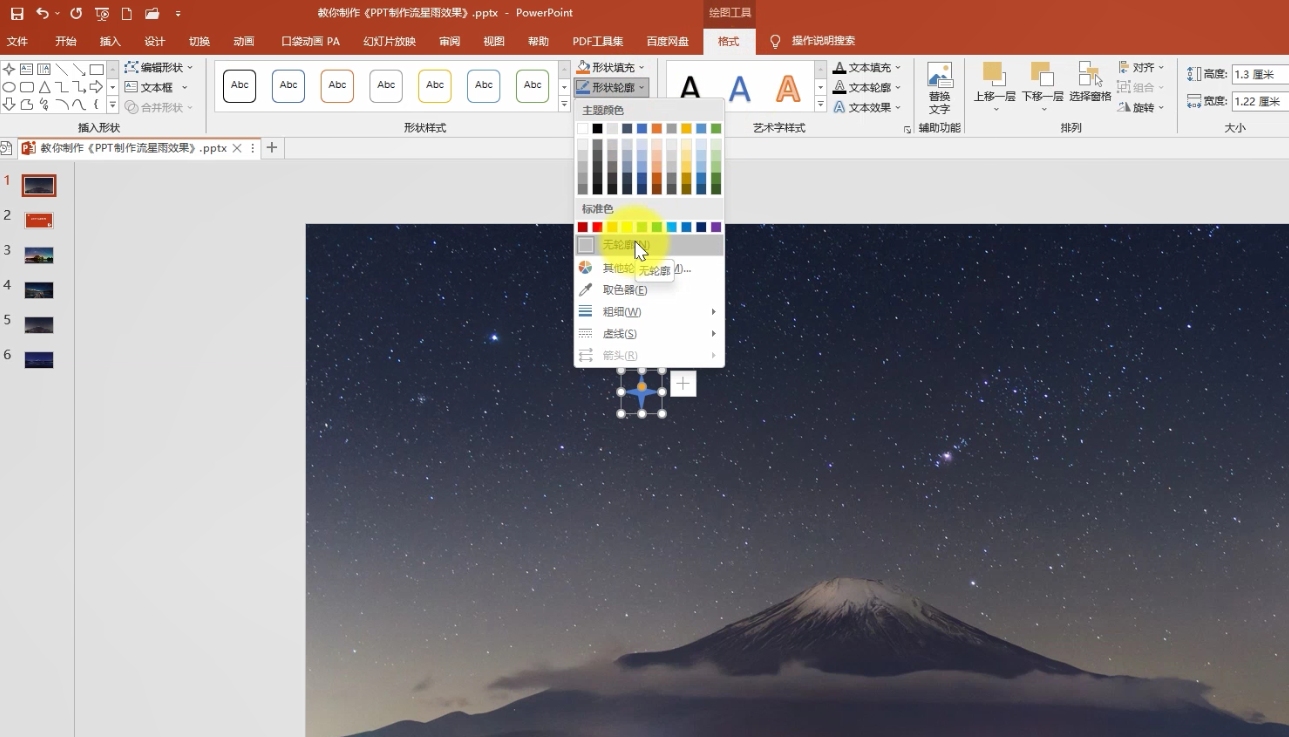Pick the white theme color swatch
This screenshot has width=1289, height=737.
pyautogui.click(x=583, y=128)
